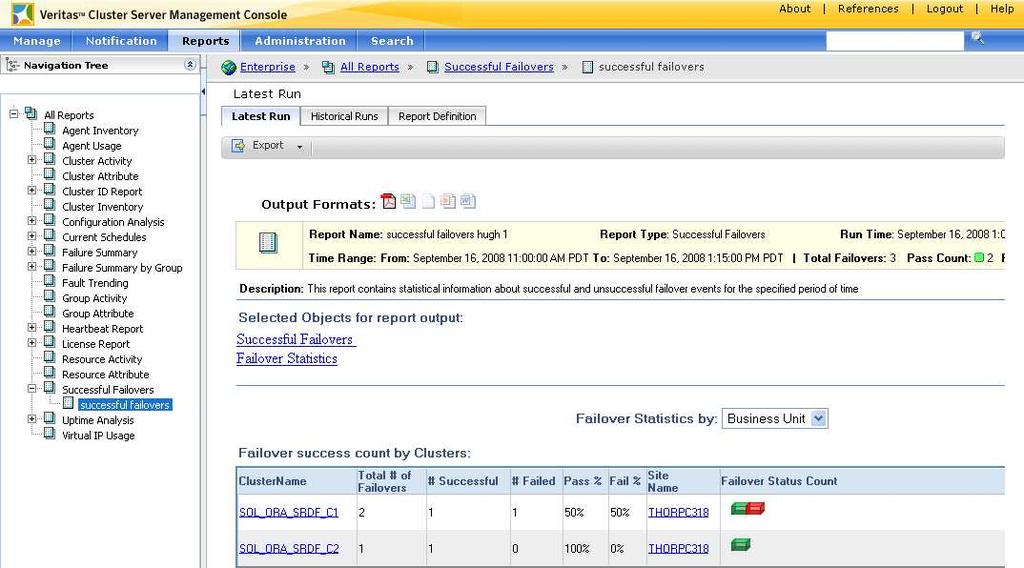Open the SOL_ORA_SRDF_C1 cluster link

point(289,513)
